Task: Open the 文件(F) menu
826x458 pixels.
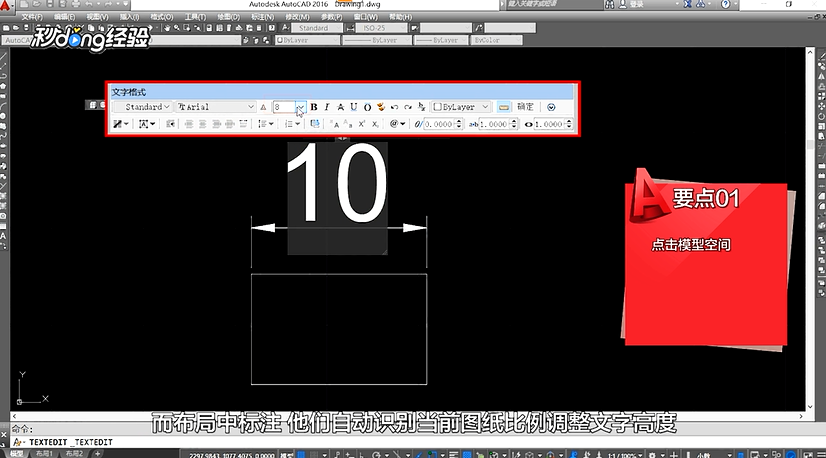Action: coord(32,17)
